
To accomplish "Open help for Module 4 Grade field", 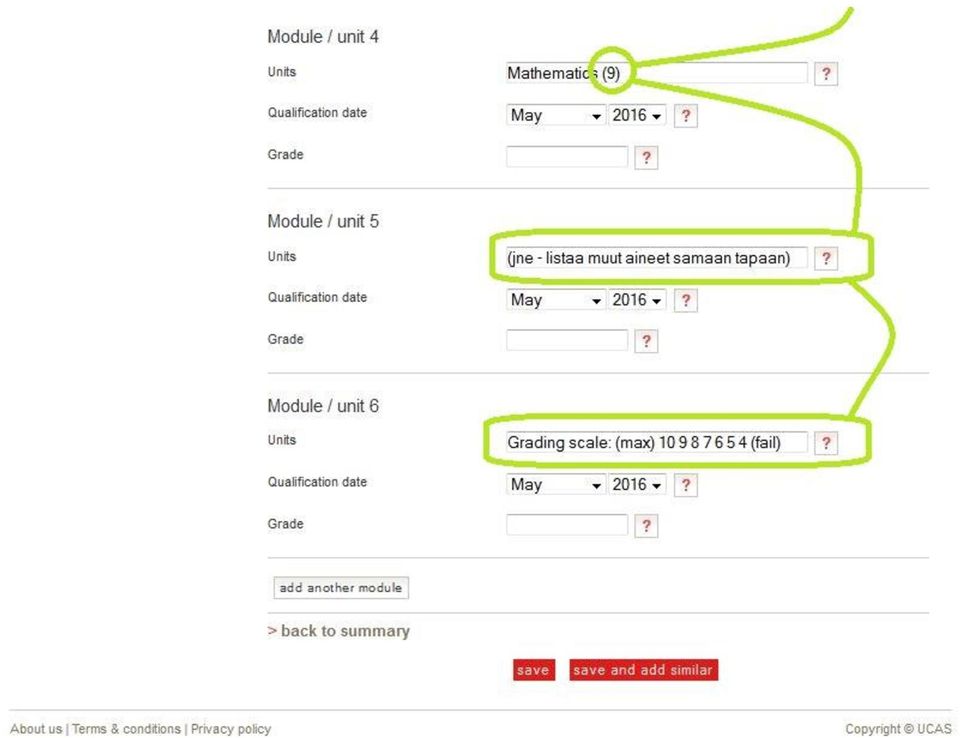I will click(646, 157).
